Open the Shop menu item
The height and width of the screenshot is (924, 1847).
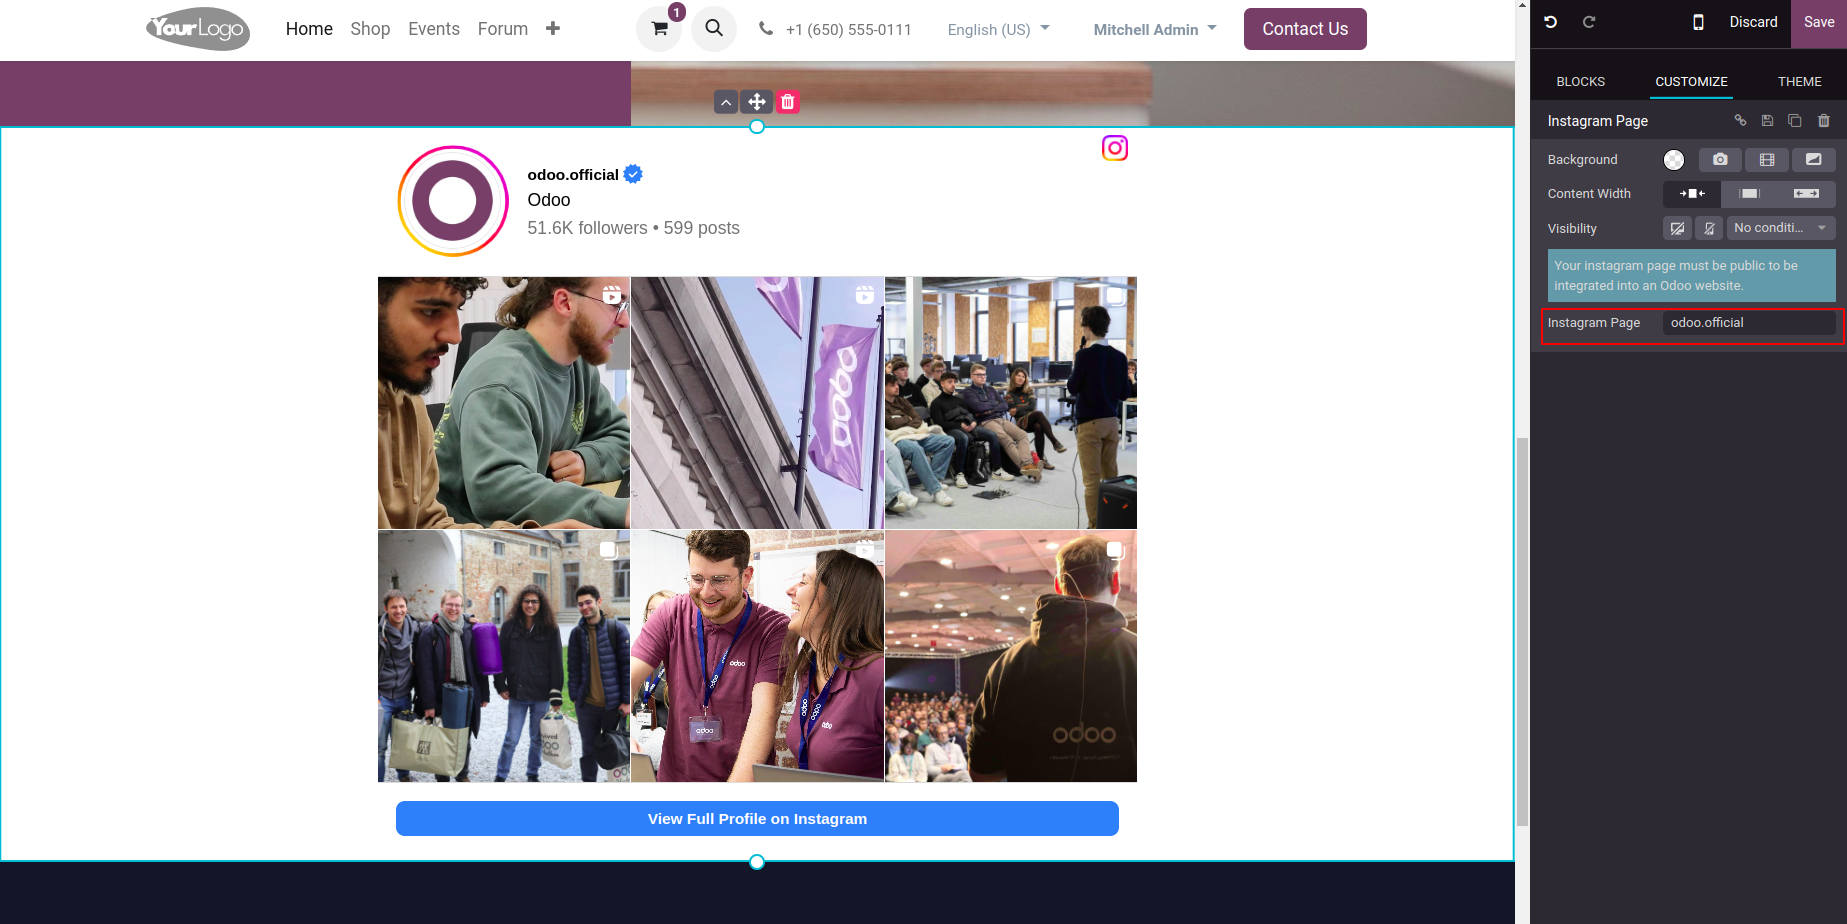(x=370, y=29)
